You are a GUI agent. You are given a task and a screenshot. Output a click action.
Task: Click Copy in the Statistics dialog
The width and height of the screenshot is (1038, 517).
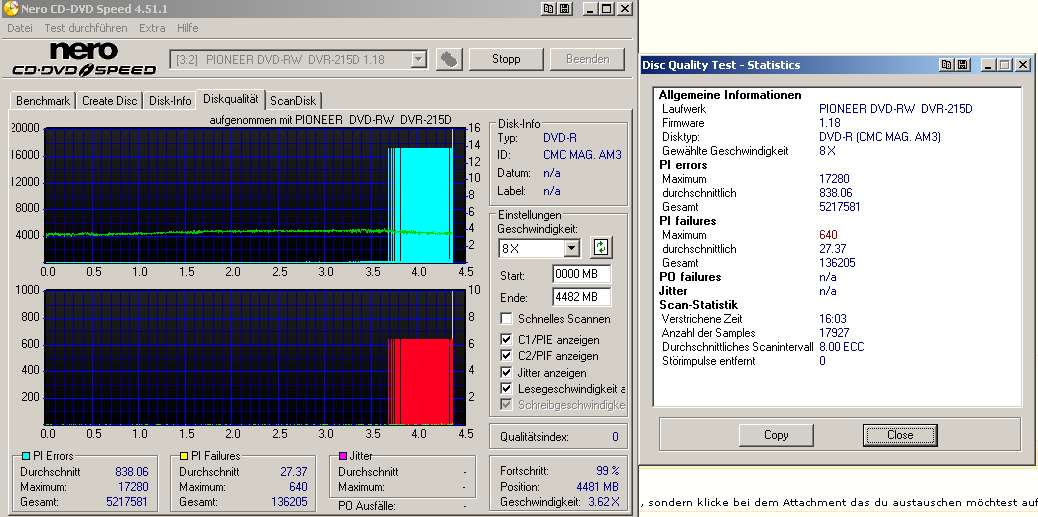[x=776, y=435]
